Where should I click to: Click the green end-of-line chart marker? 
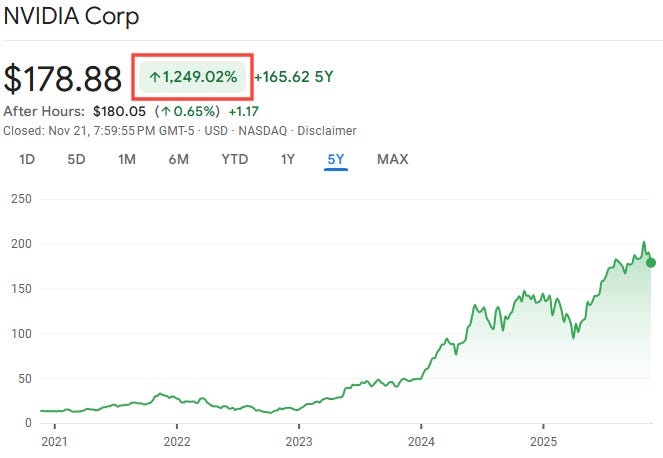point(651,263)
